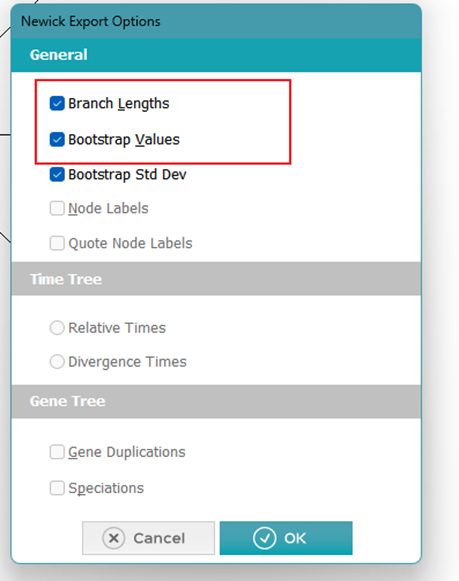Enable the Speciations checkbox
Screen dimensions: 459x581
(57, 488)
